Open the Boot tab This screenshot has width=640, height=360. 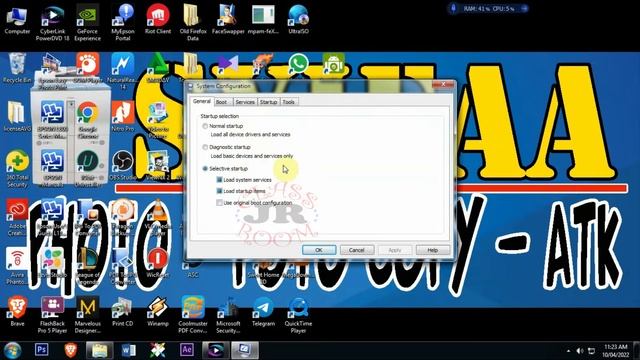(x=222, y=102)
